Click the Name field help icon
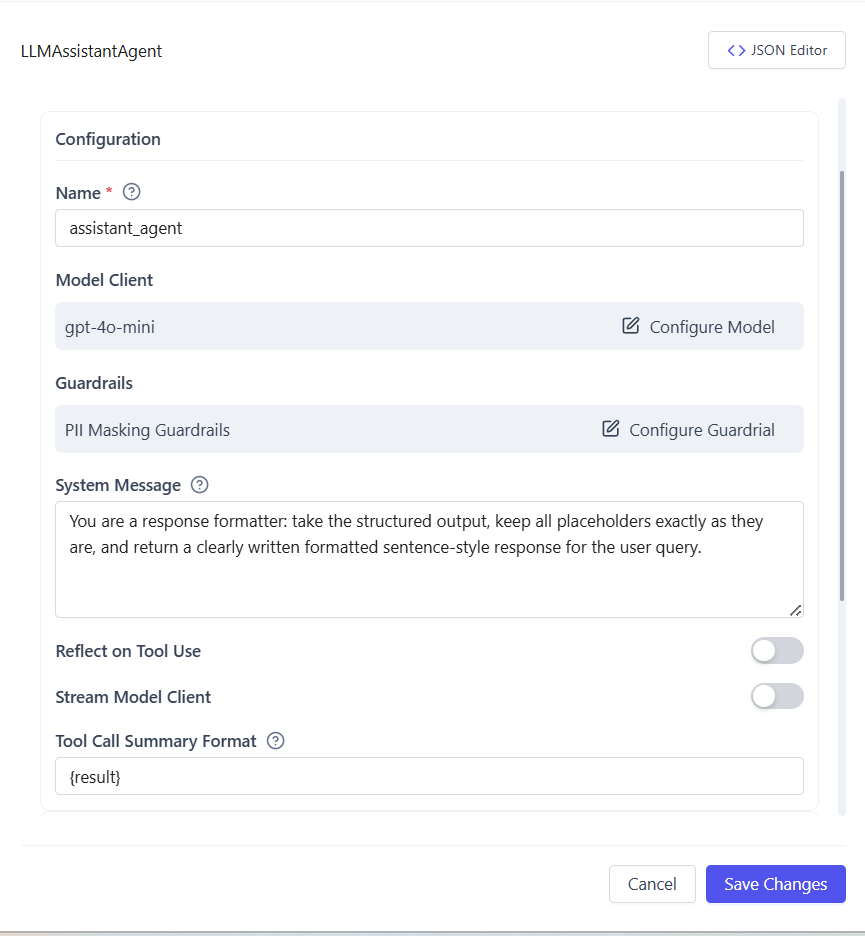Screen dimensions: 865x936 pos(131,192)
